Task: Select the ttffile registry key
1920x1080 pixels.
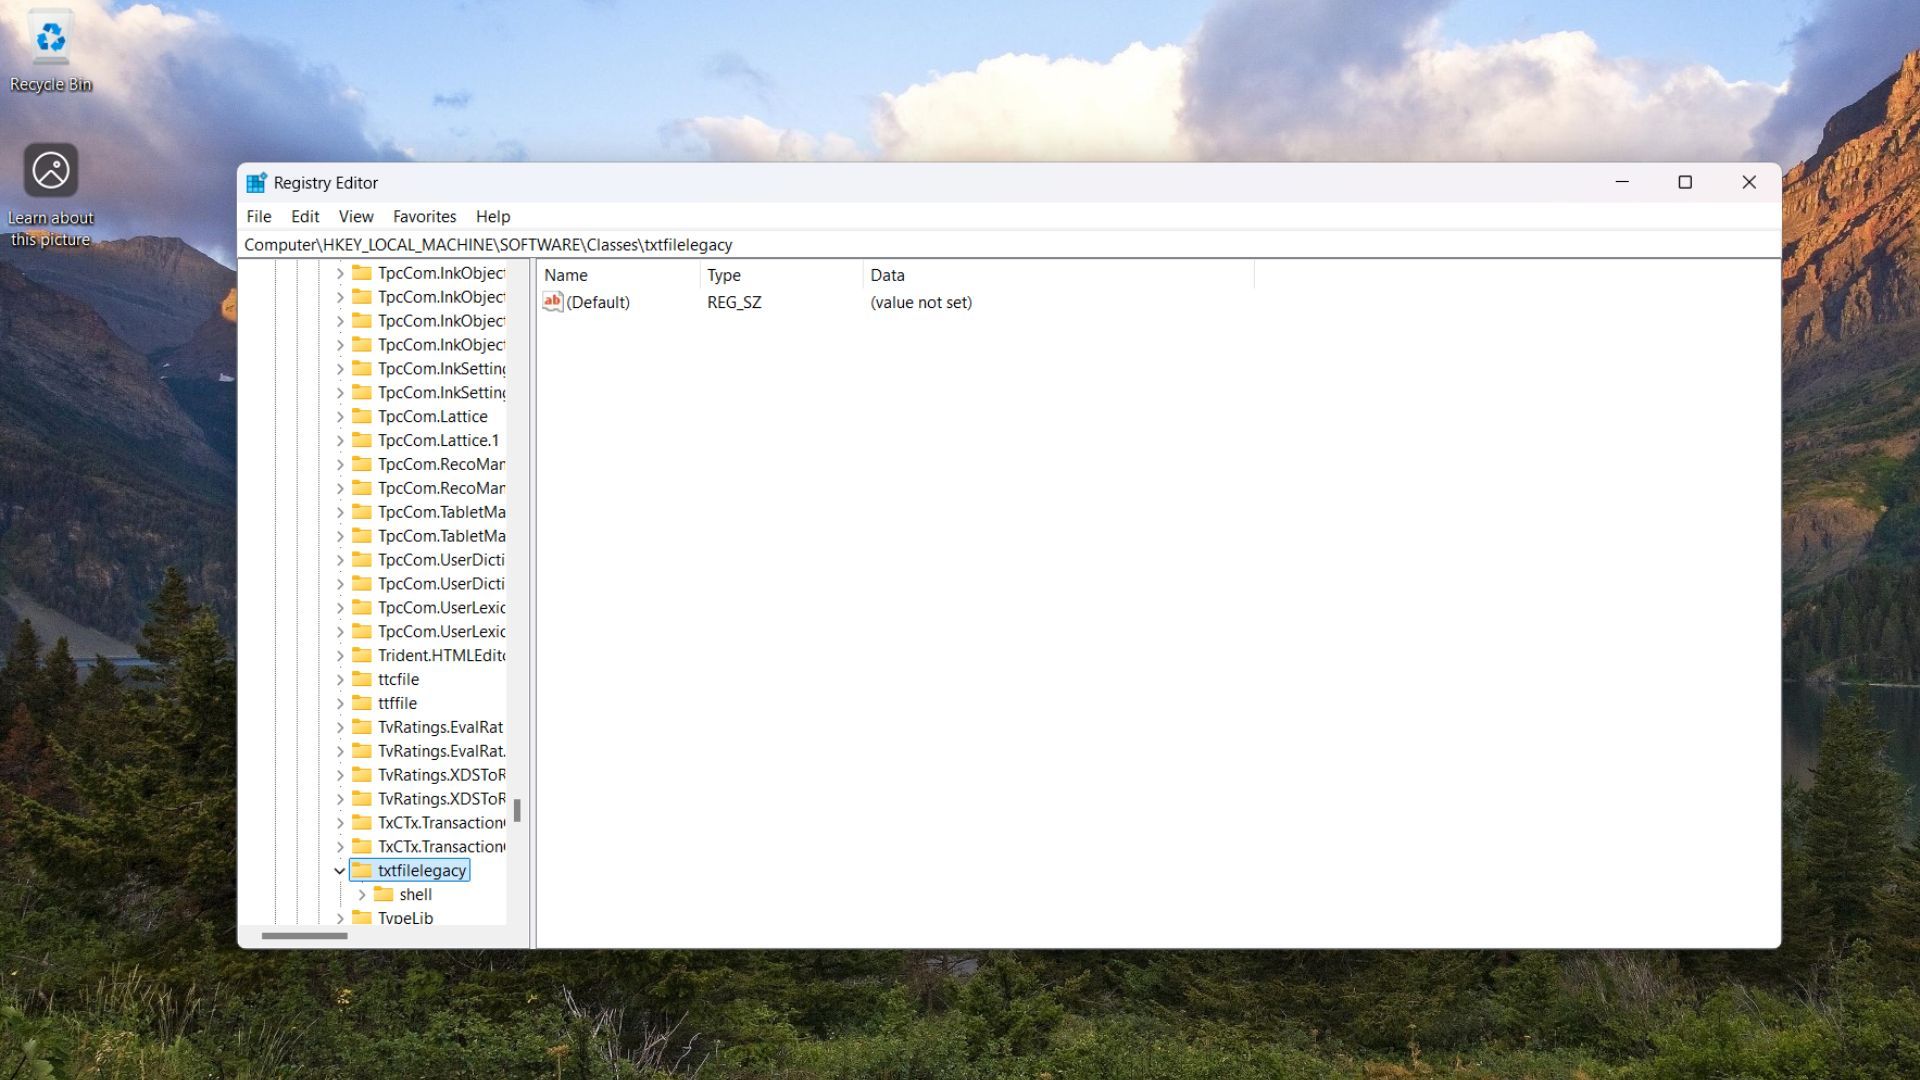Action: coord(396,703)
